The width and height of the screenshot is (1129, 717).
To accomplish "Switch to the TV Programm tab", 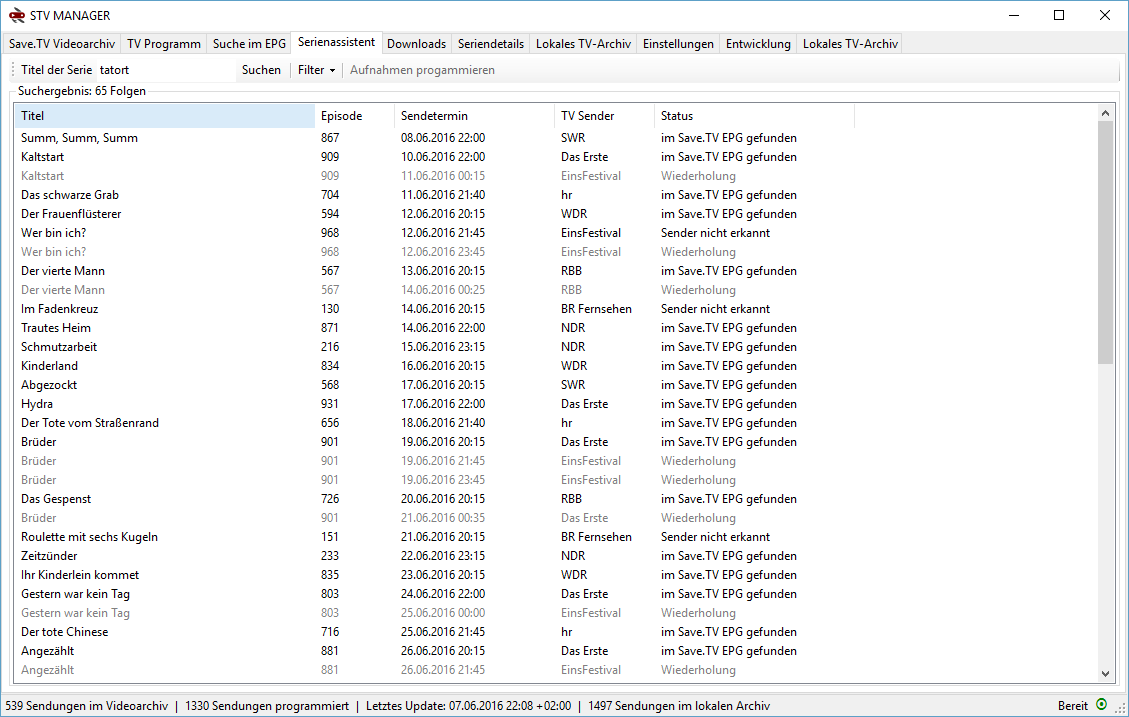I will tap(163, 43).
